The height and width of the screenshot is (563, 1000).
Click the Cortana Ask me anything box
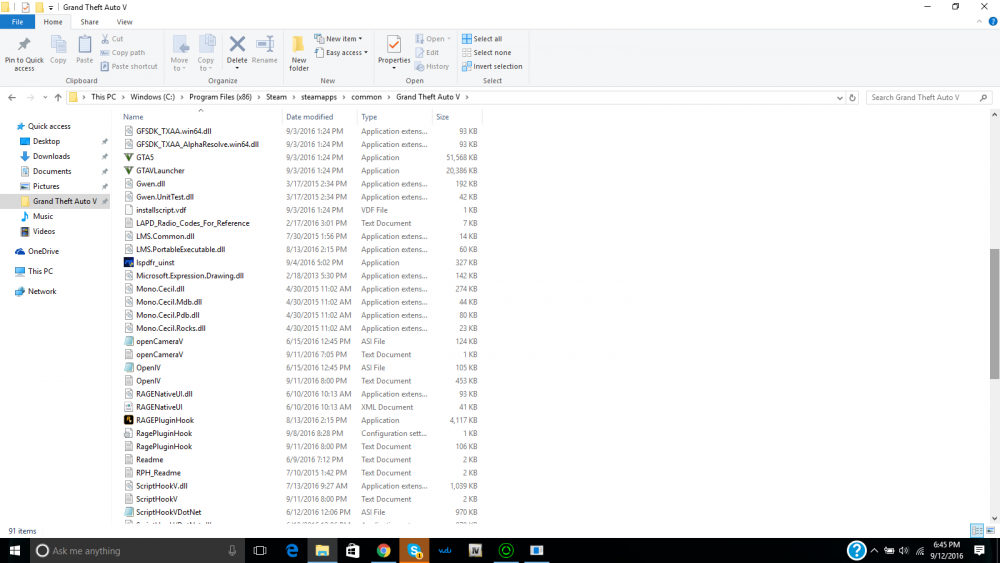(138, 550)
